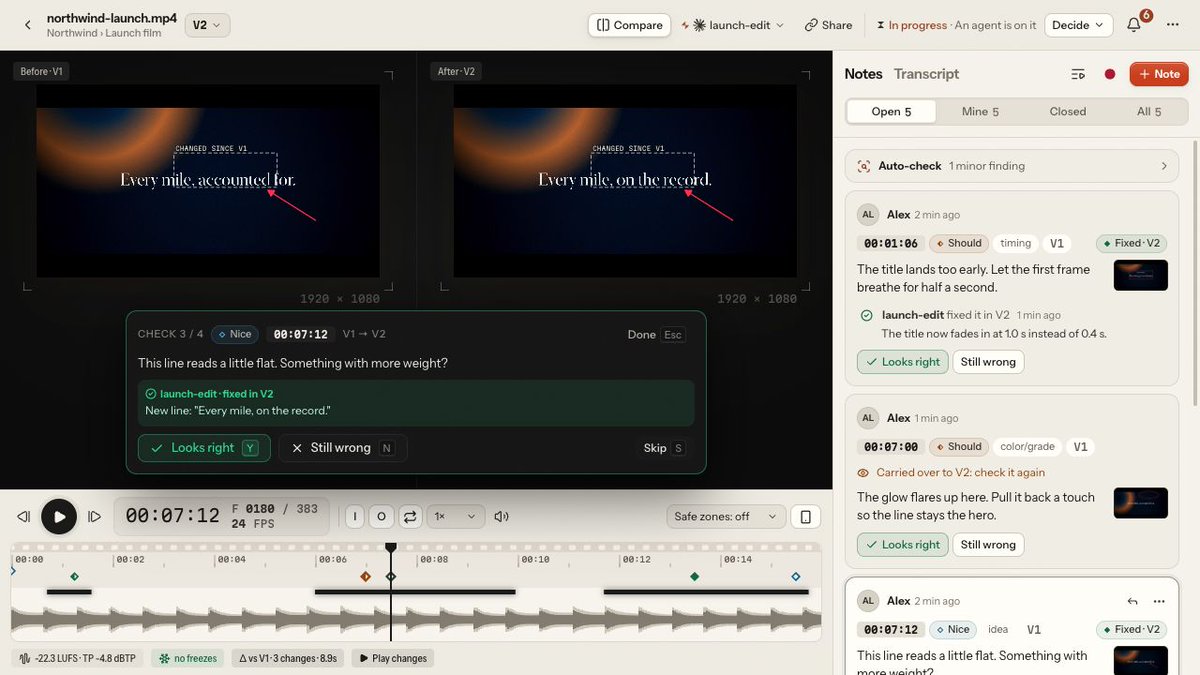This screenshot has width=1200, height=675.
Task: Open the Safe zones: off dropdown
Action: tap(725, 516)
